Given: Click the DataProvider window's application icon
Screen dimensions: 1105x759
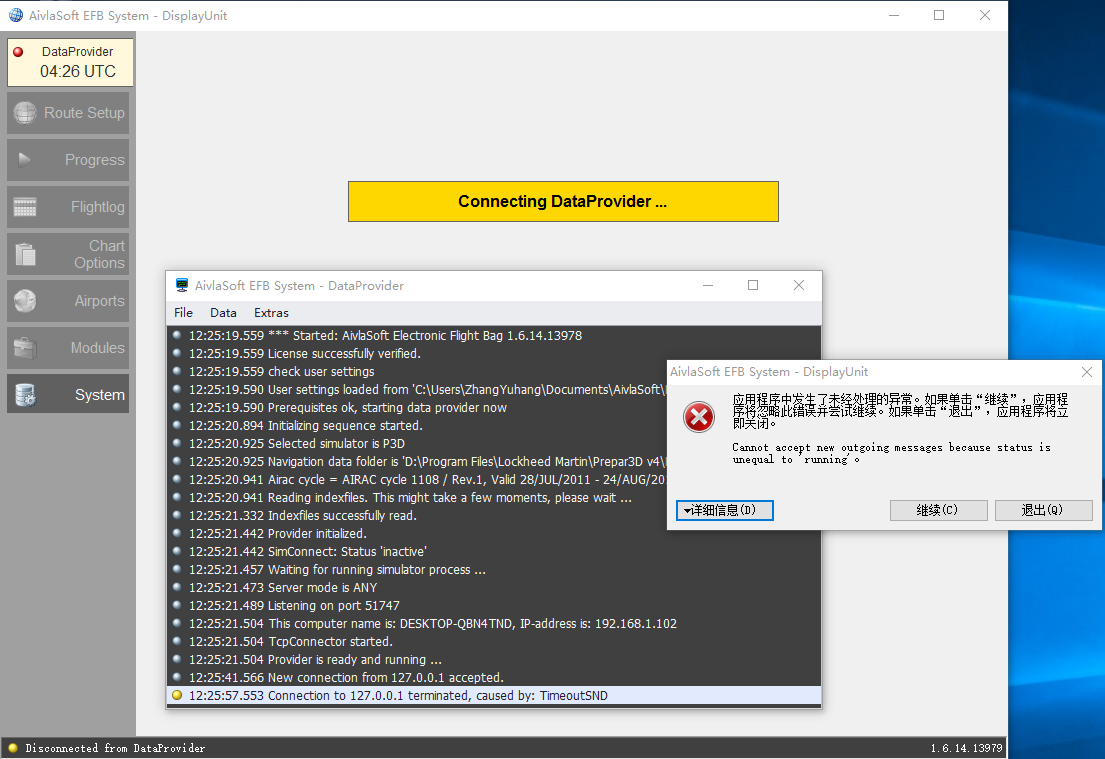Looking at the screenshot, I should (181, 285).
